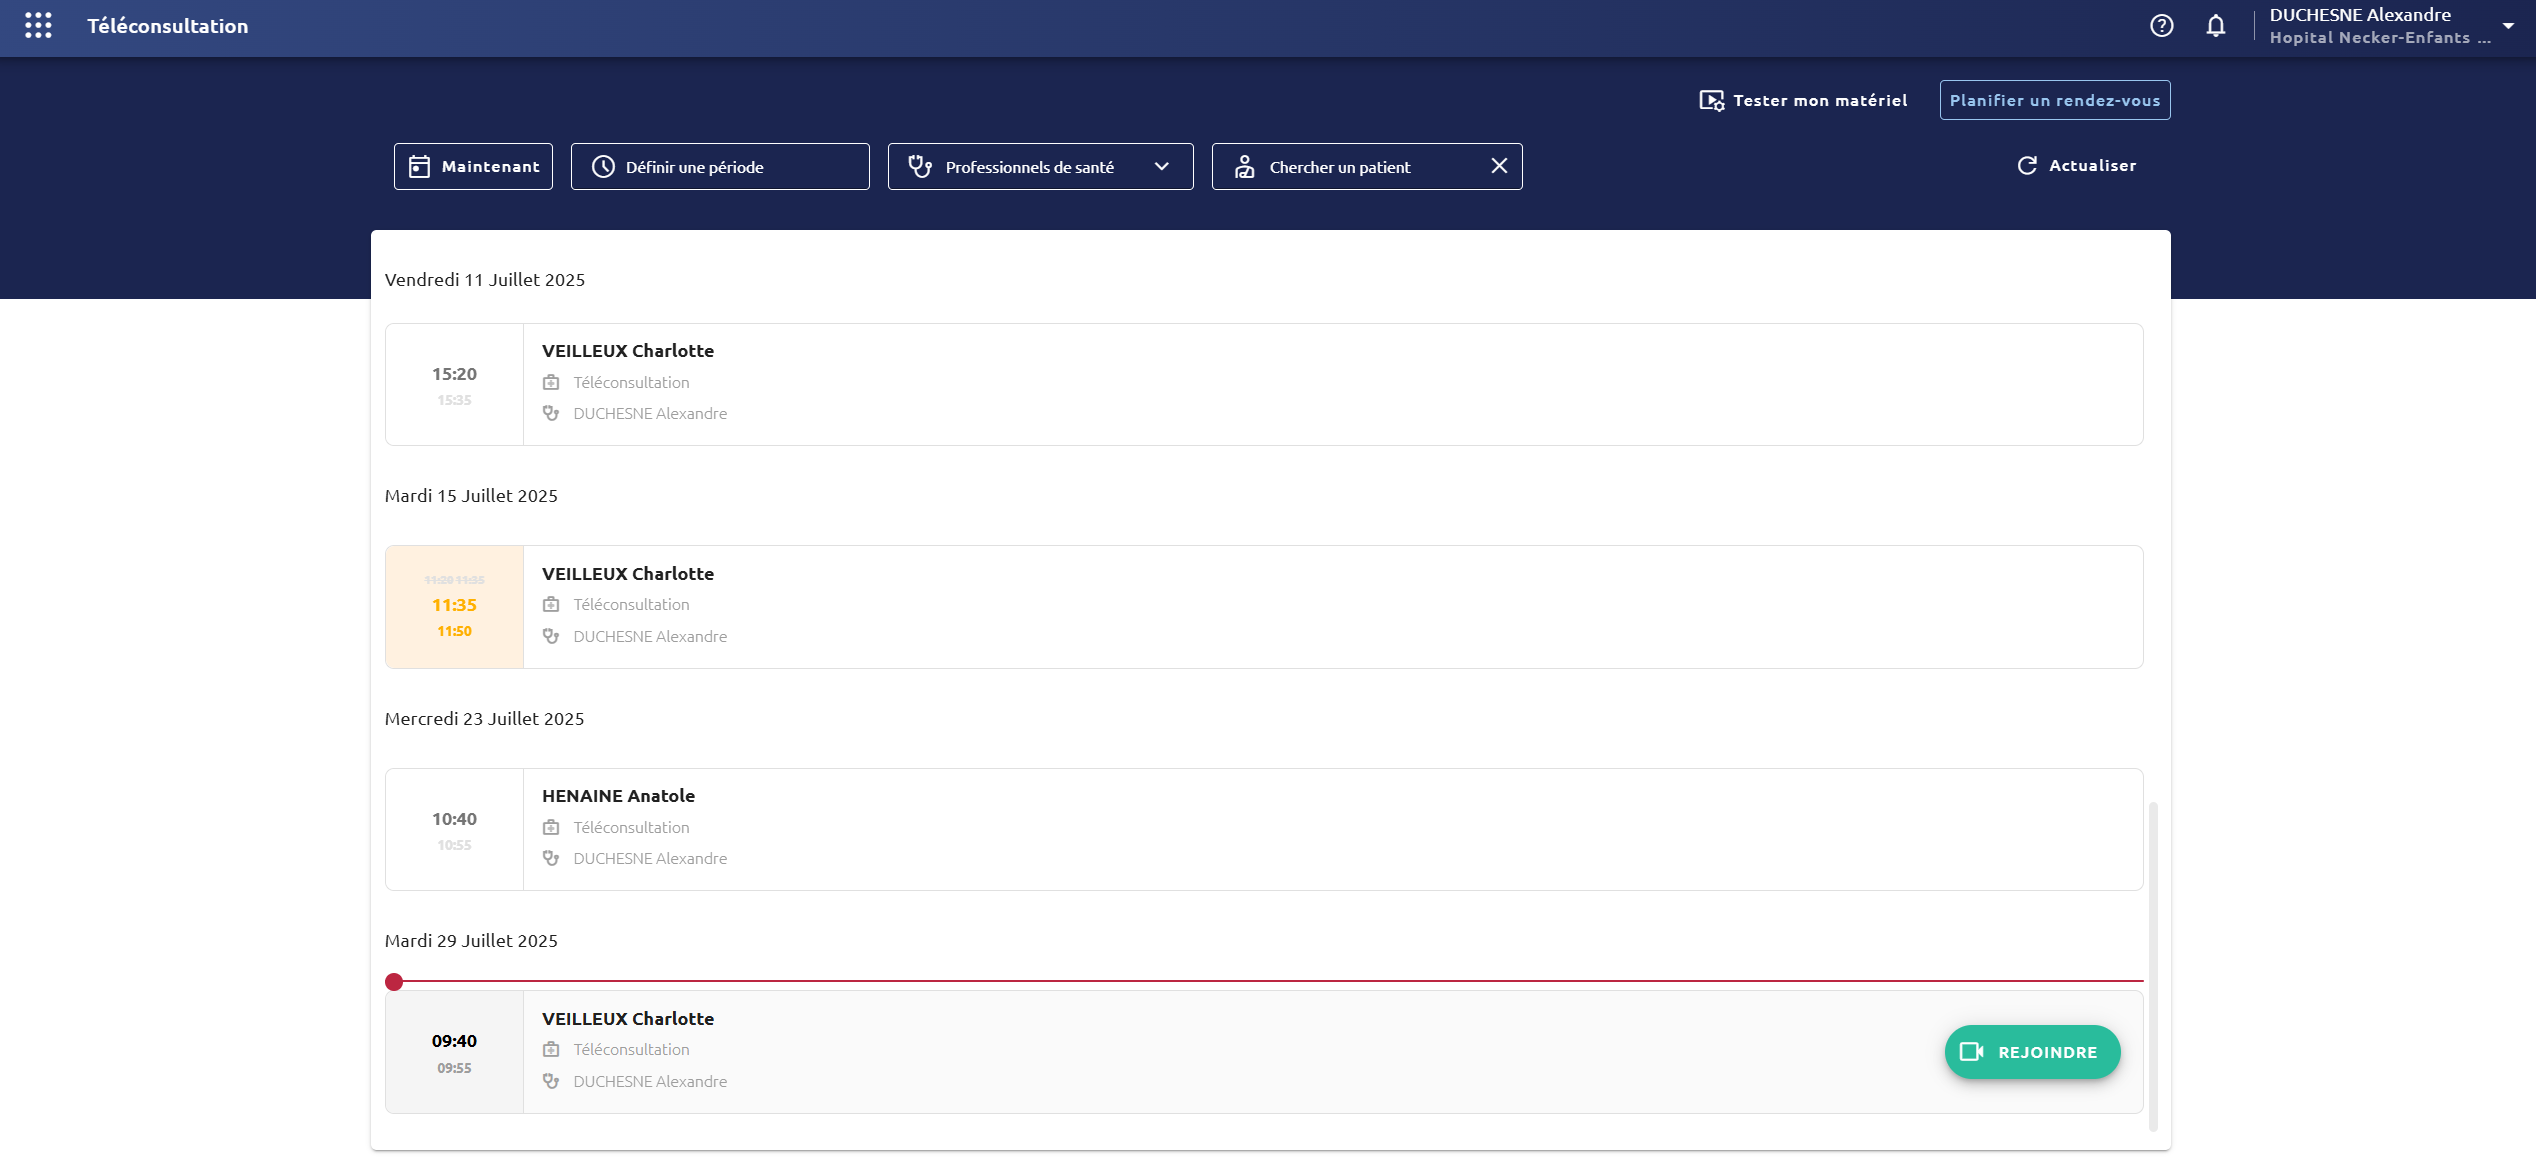The width and height of the screenshot is (2536, 1157).
Task: Click the camera test icon beside Tester mon matériel
Action: (x=1711, y=101)
